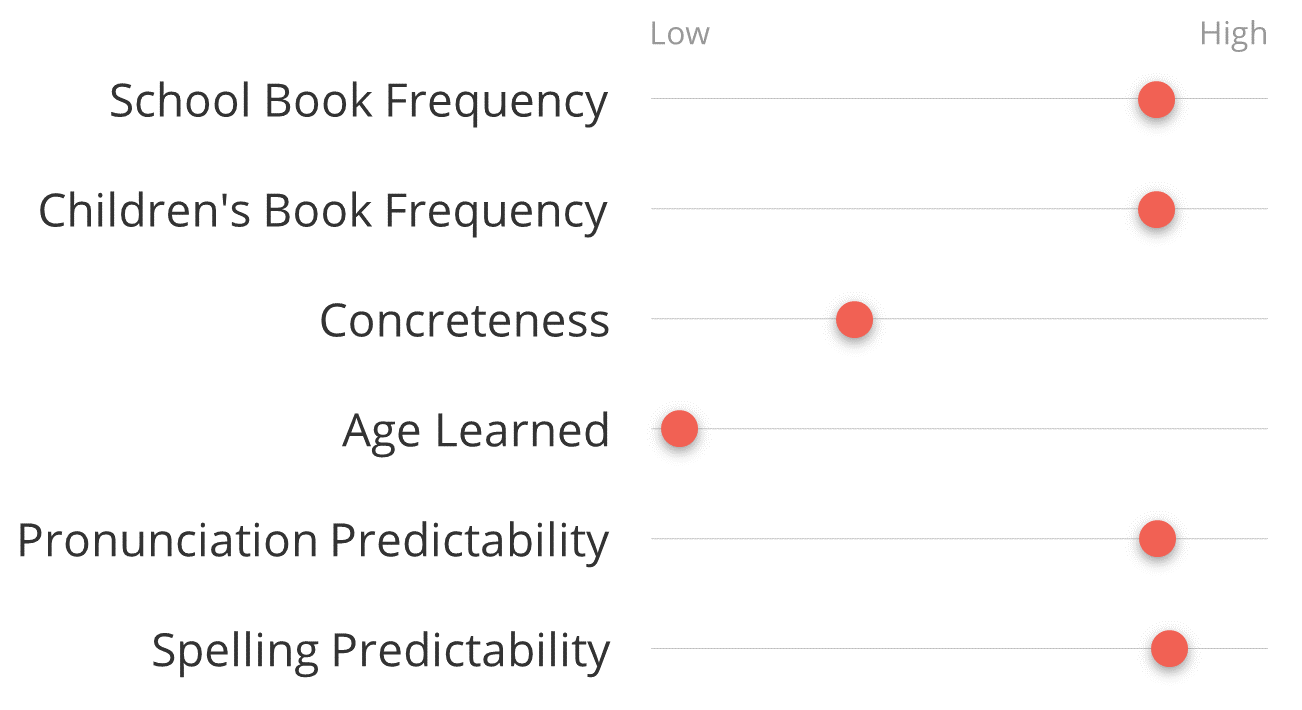The image size is (1302, 710).
Task: Click the Spelling Predictability slider dot
Action: (x=1168, y=649)
